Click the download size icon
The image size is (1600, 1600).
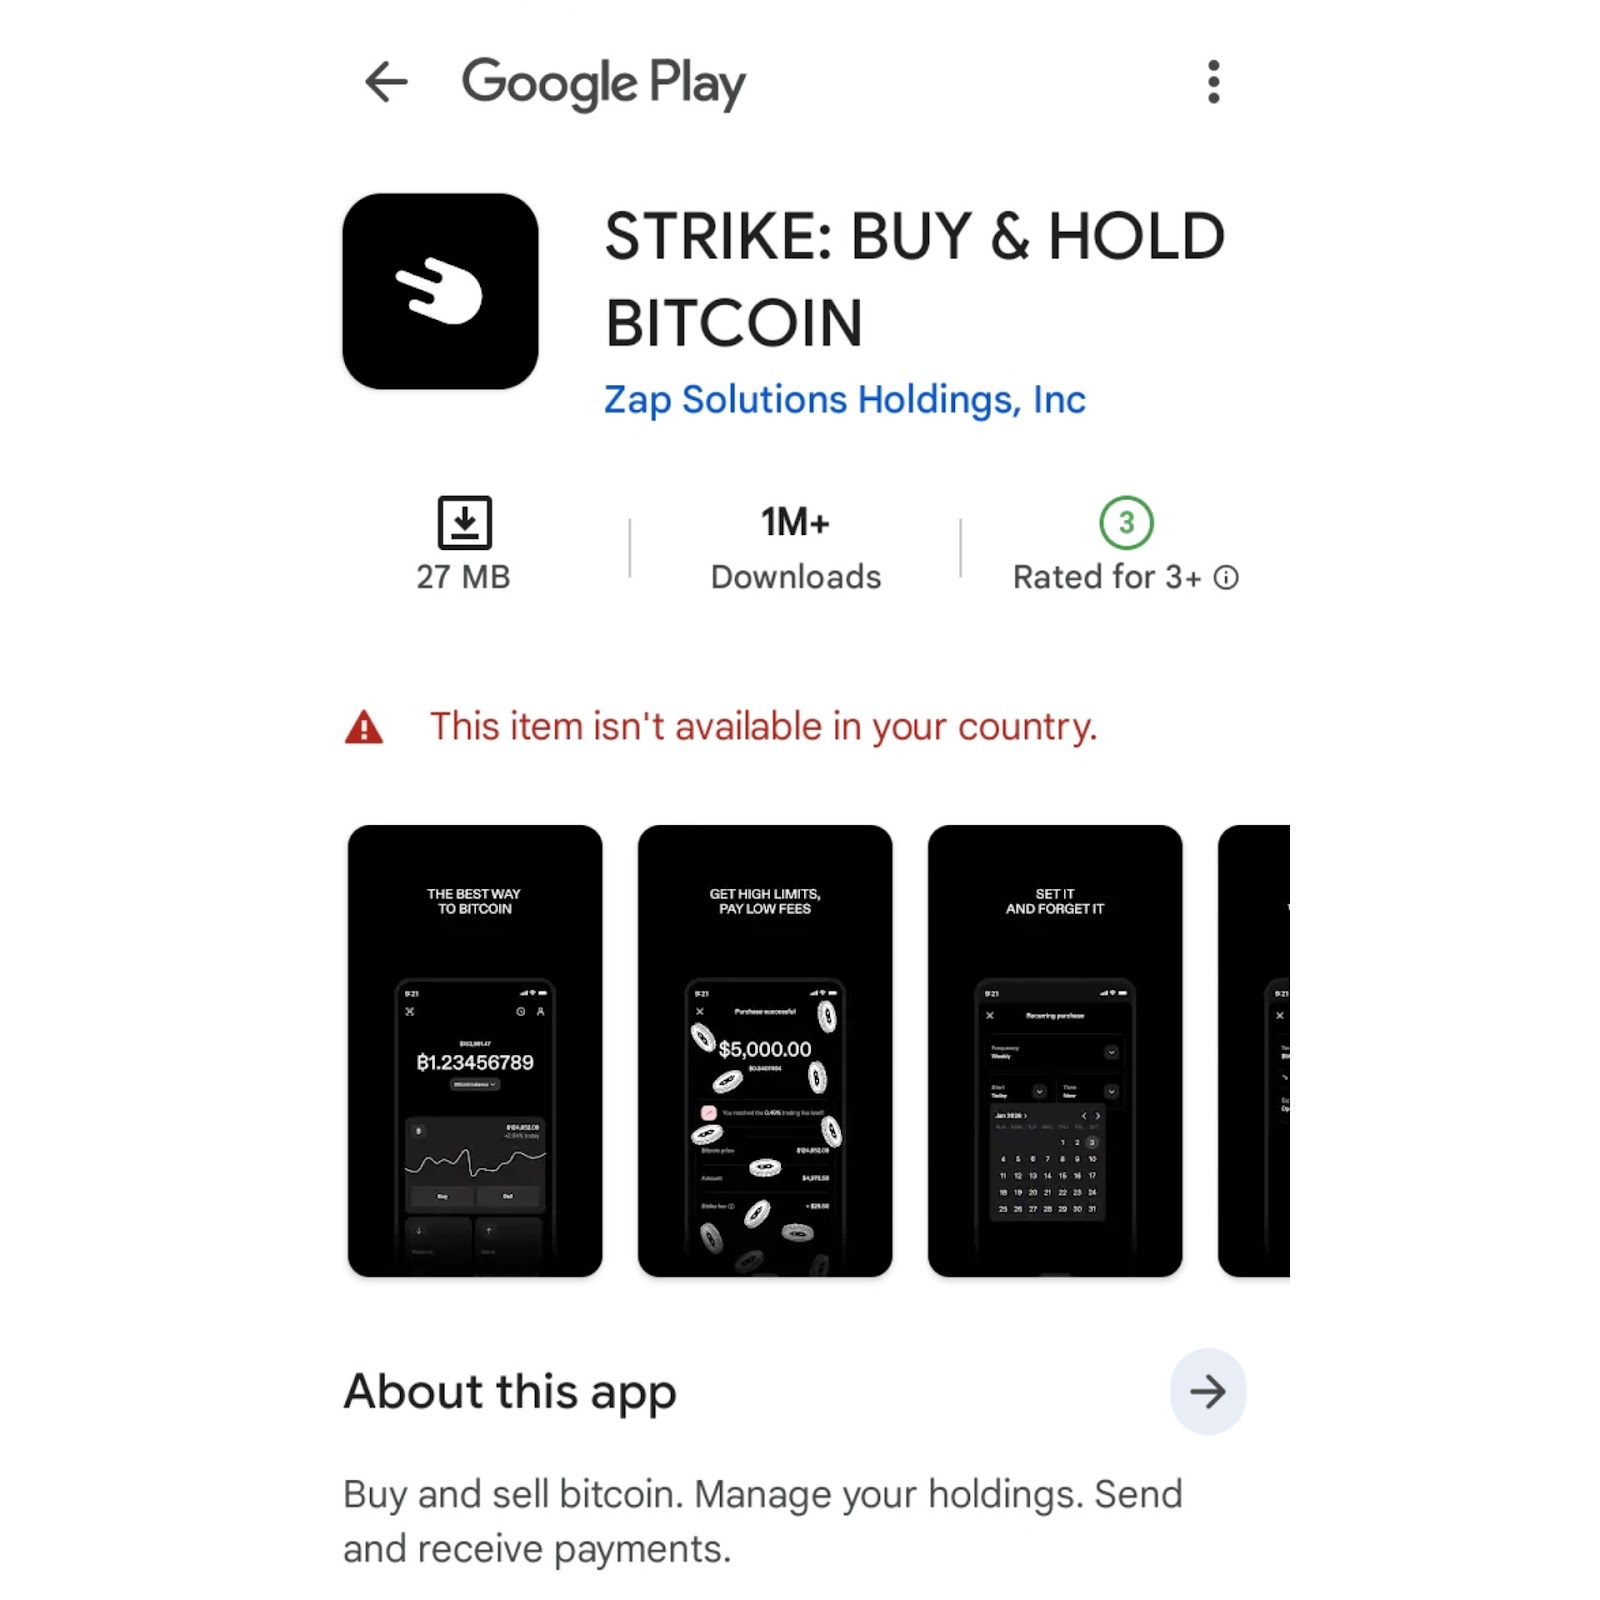(x=464, y=522)
